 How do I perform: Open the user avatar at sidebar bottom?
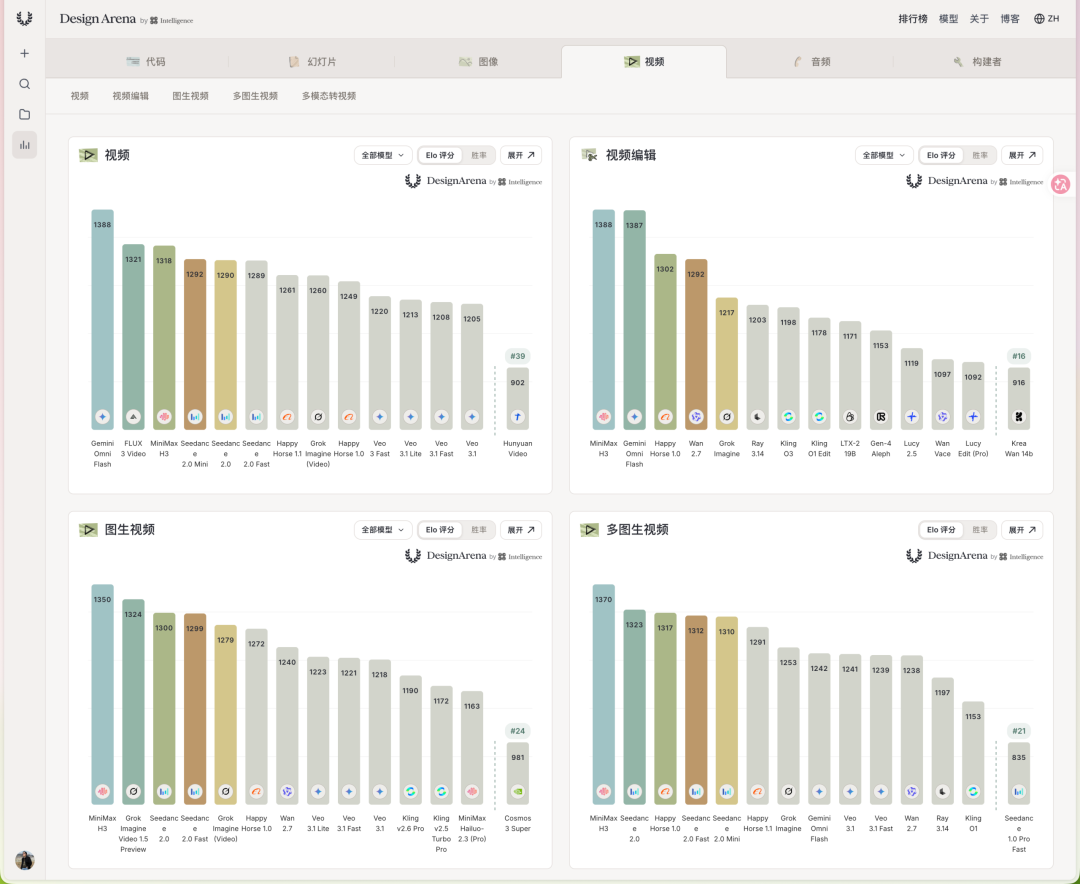click(24, 860)
